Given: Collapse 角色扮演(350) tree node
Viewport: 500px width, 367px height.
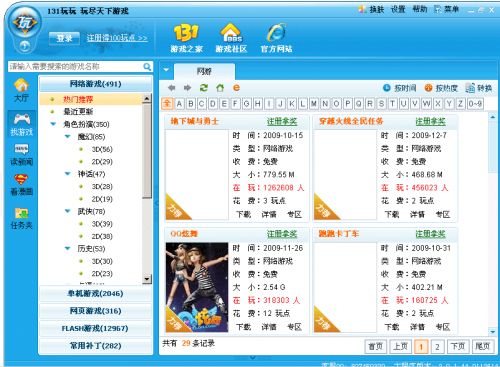Looking at the screenshot, I should 53,124.
